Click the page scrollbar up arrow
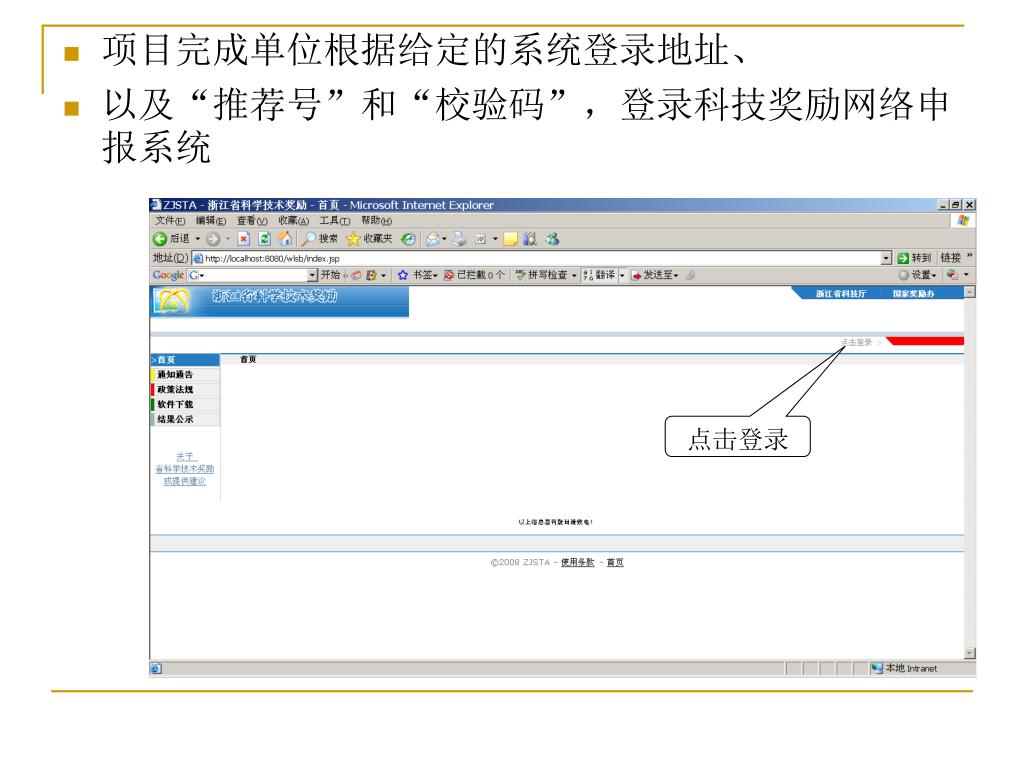 (x=970, y=293)
